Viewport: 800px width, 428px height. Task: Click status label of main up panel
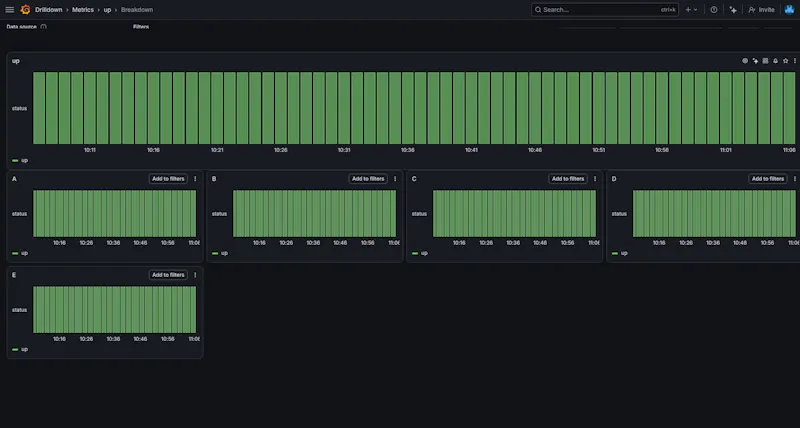click(19, 108)
